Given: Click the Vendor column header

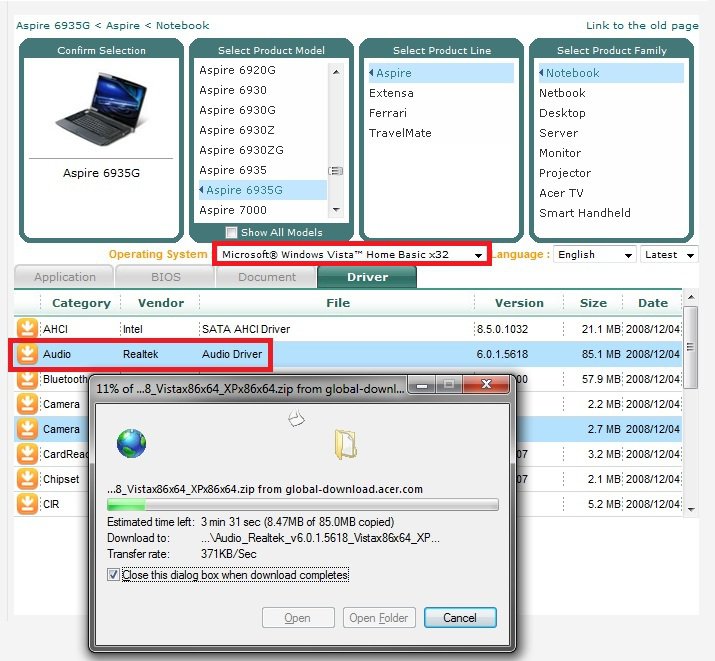Looking at the screenshot, I should 161,303.
